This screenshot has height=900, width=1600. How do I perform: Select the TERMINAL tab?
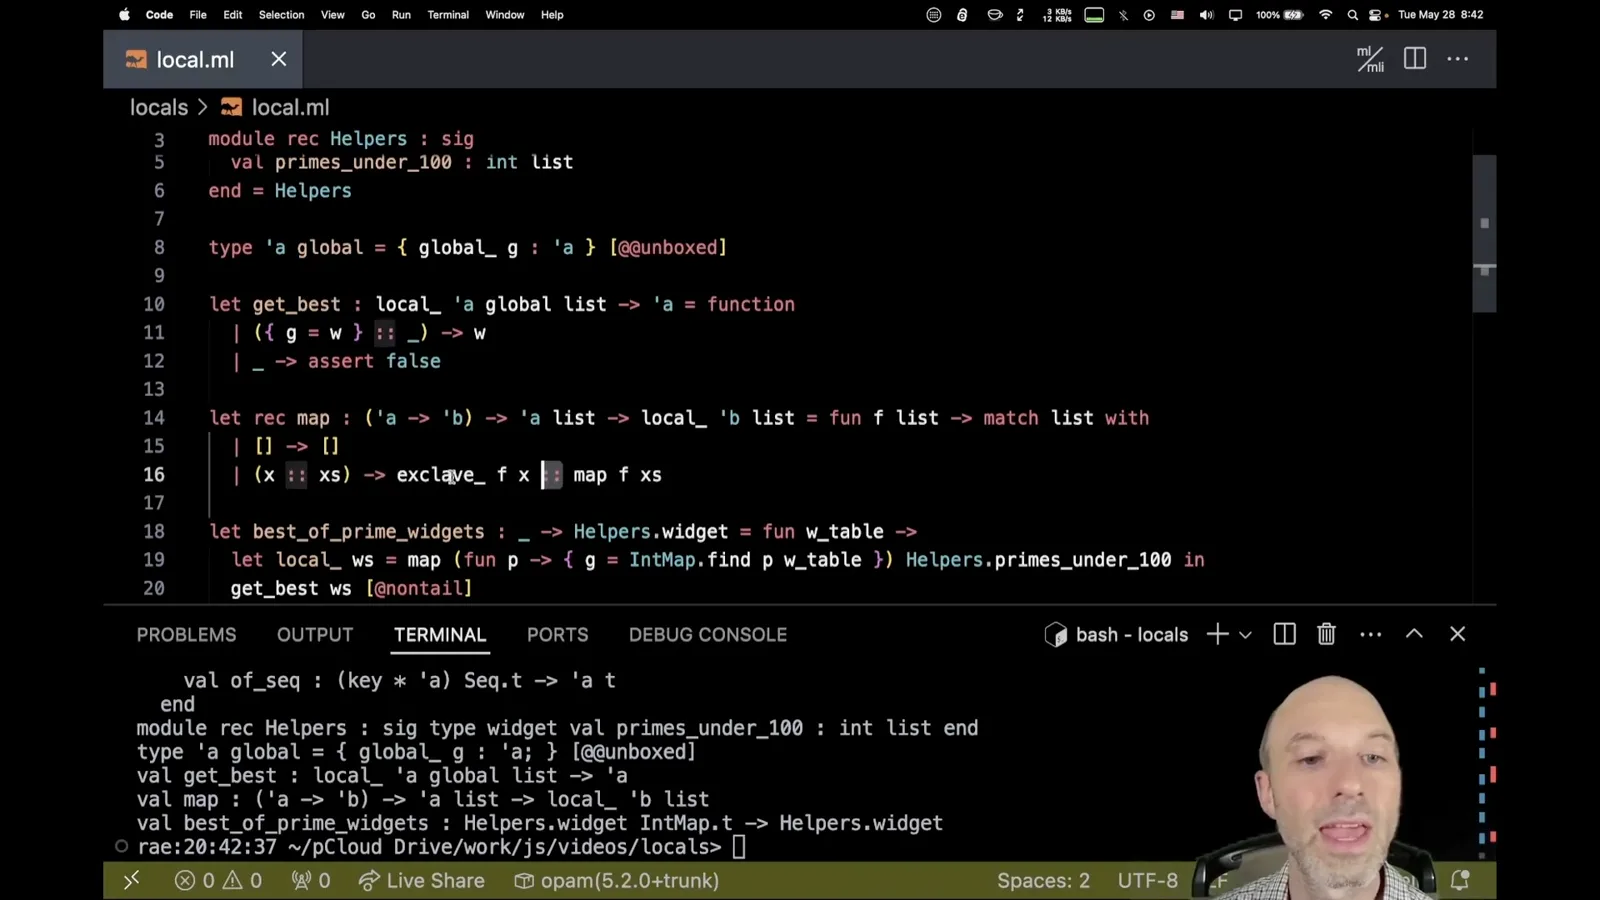pos(440,635)
